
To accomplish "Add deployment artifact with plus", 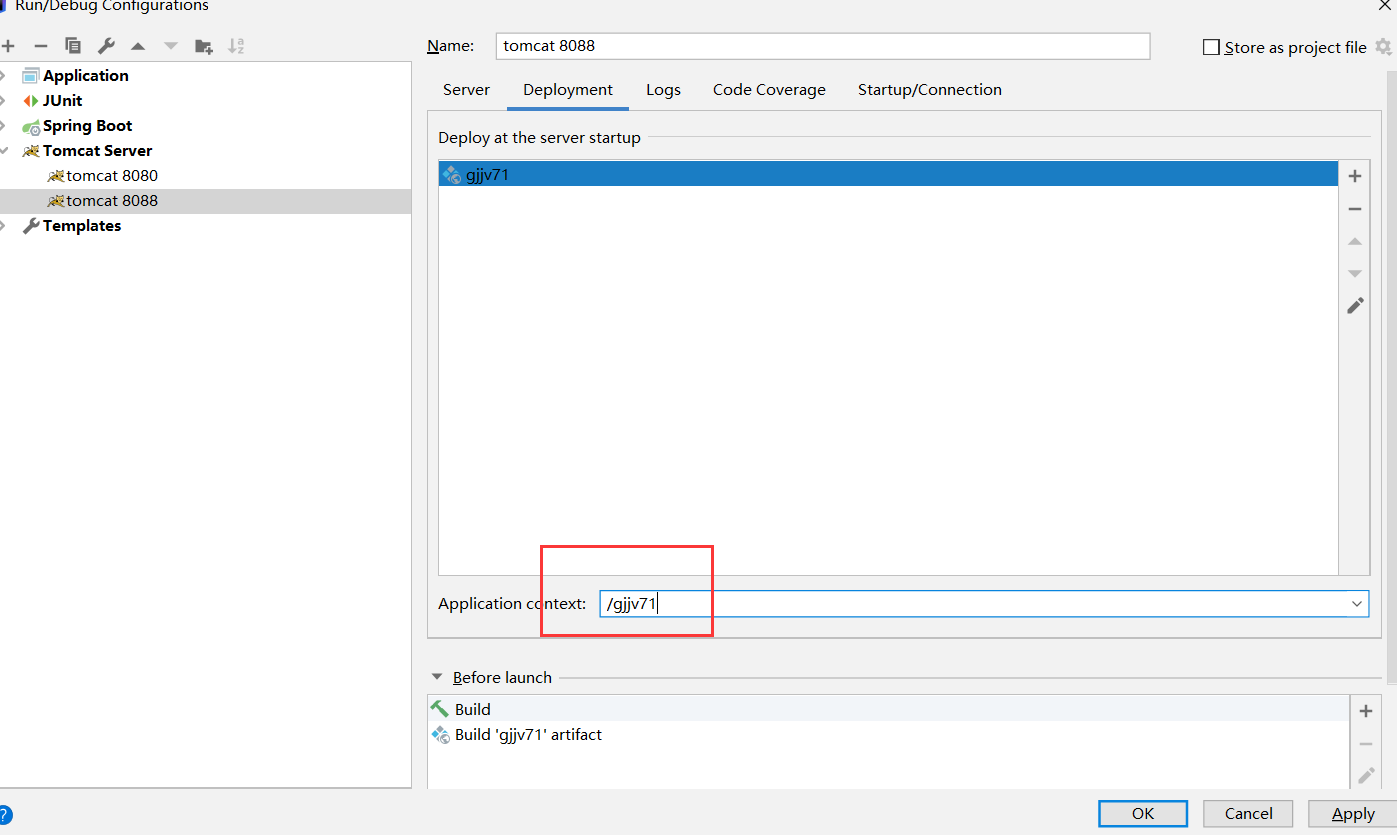I will click(x=1355, y=176).
